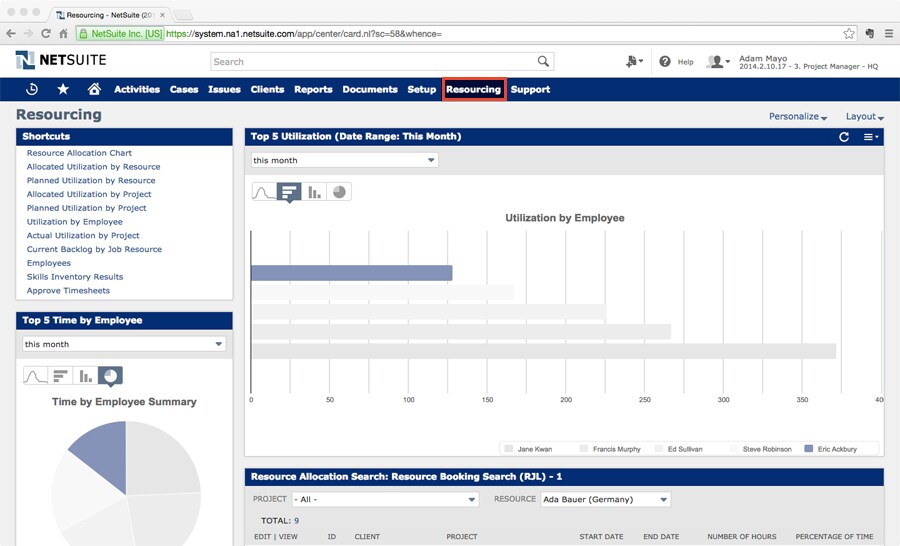Toggle Ed Sullivan legend series
The image size is (900, 546).
tap(678, 449)
